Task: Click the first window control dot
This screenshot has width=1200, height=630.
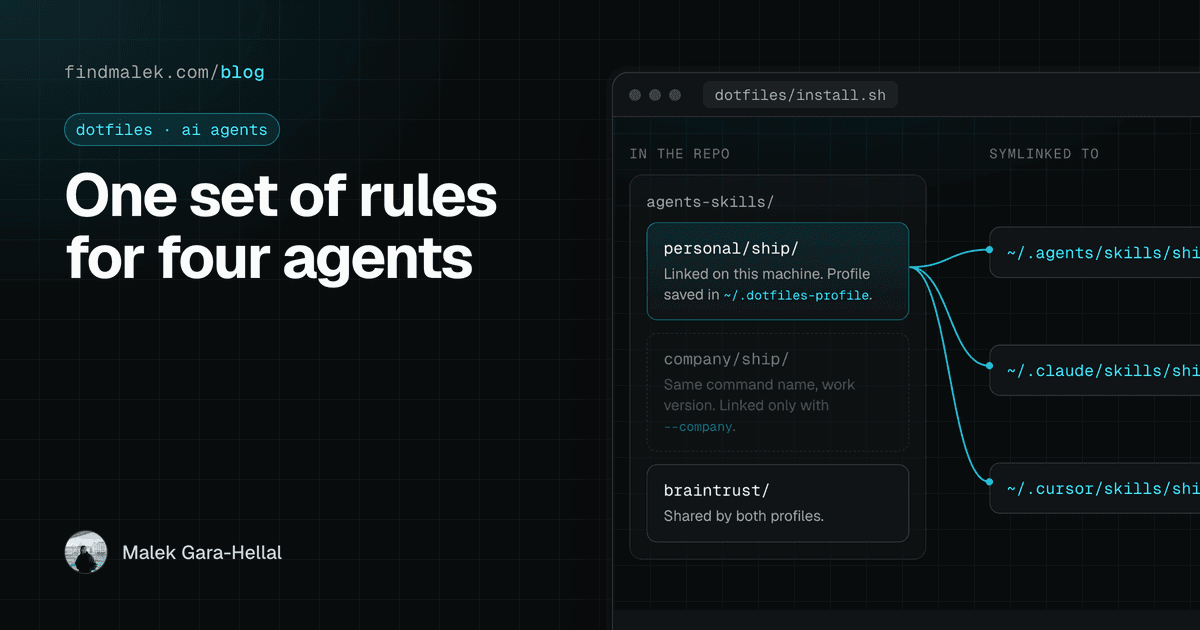Action: [635, 96]
